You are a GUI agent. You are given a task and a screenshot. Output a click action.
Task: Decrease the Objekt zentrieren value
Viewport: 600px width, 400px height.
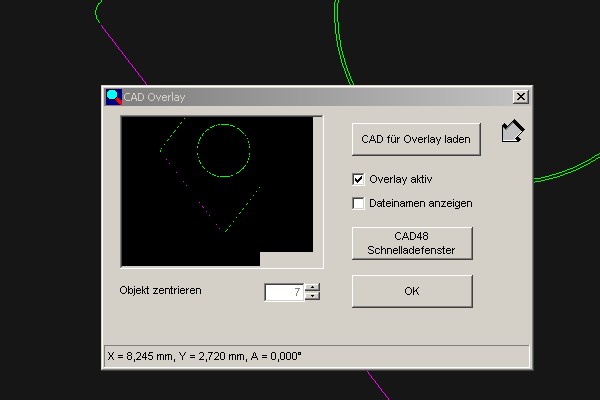click(x=313, y=296)
